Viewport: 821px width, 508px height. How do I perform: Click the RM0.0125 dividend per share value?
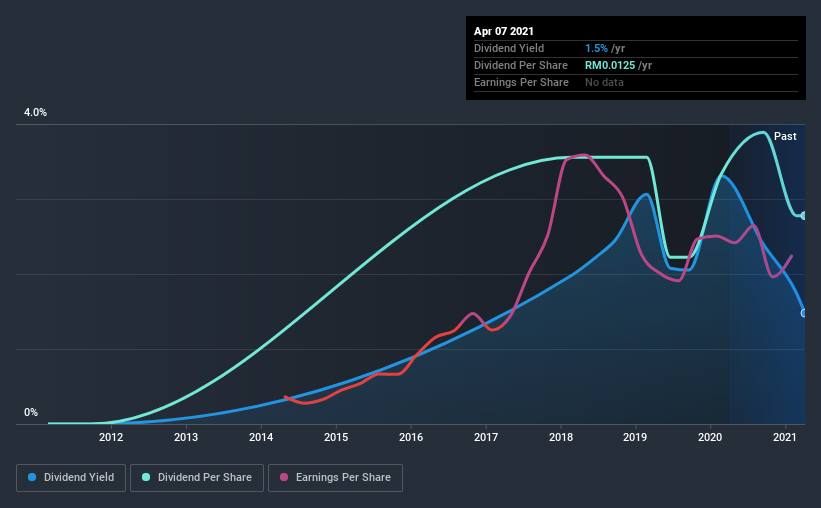(x=610, y=65)
